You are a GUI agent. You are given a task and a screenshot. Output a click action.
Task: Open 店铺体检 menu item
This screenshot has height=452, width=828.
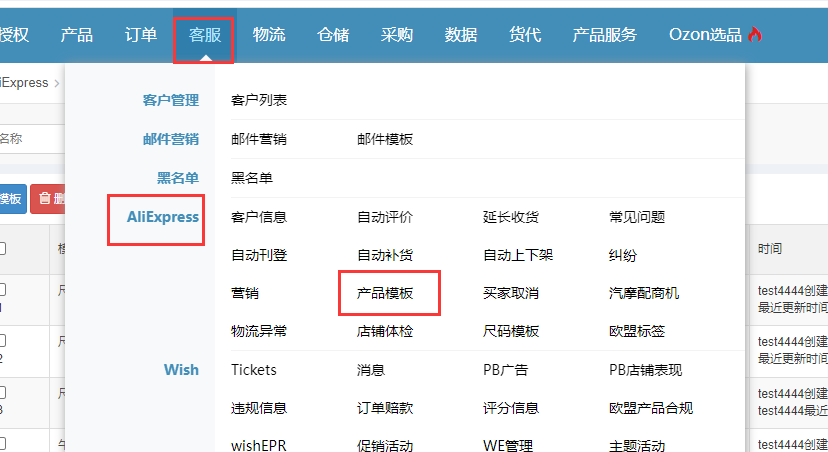pyautogui.click(x=385, y=331)
